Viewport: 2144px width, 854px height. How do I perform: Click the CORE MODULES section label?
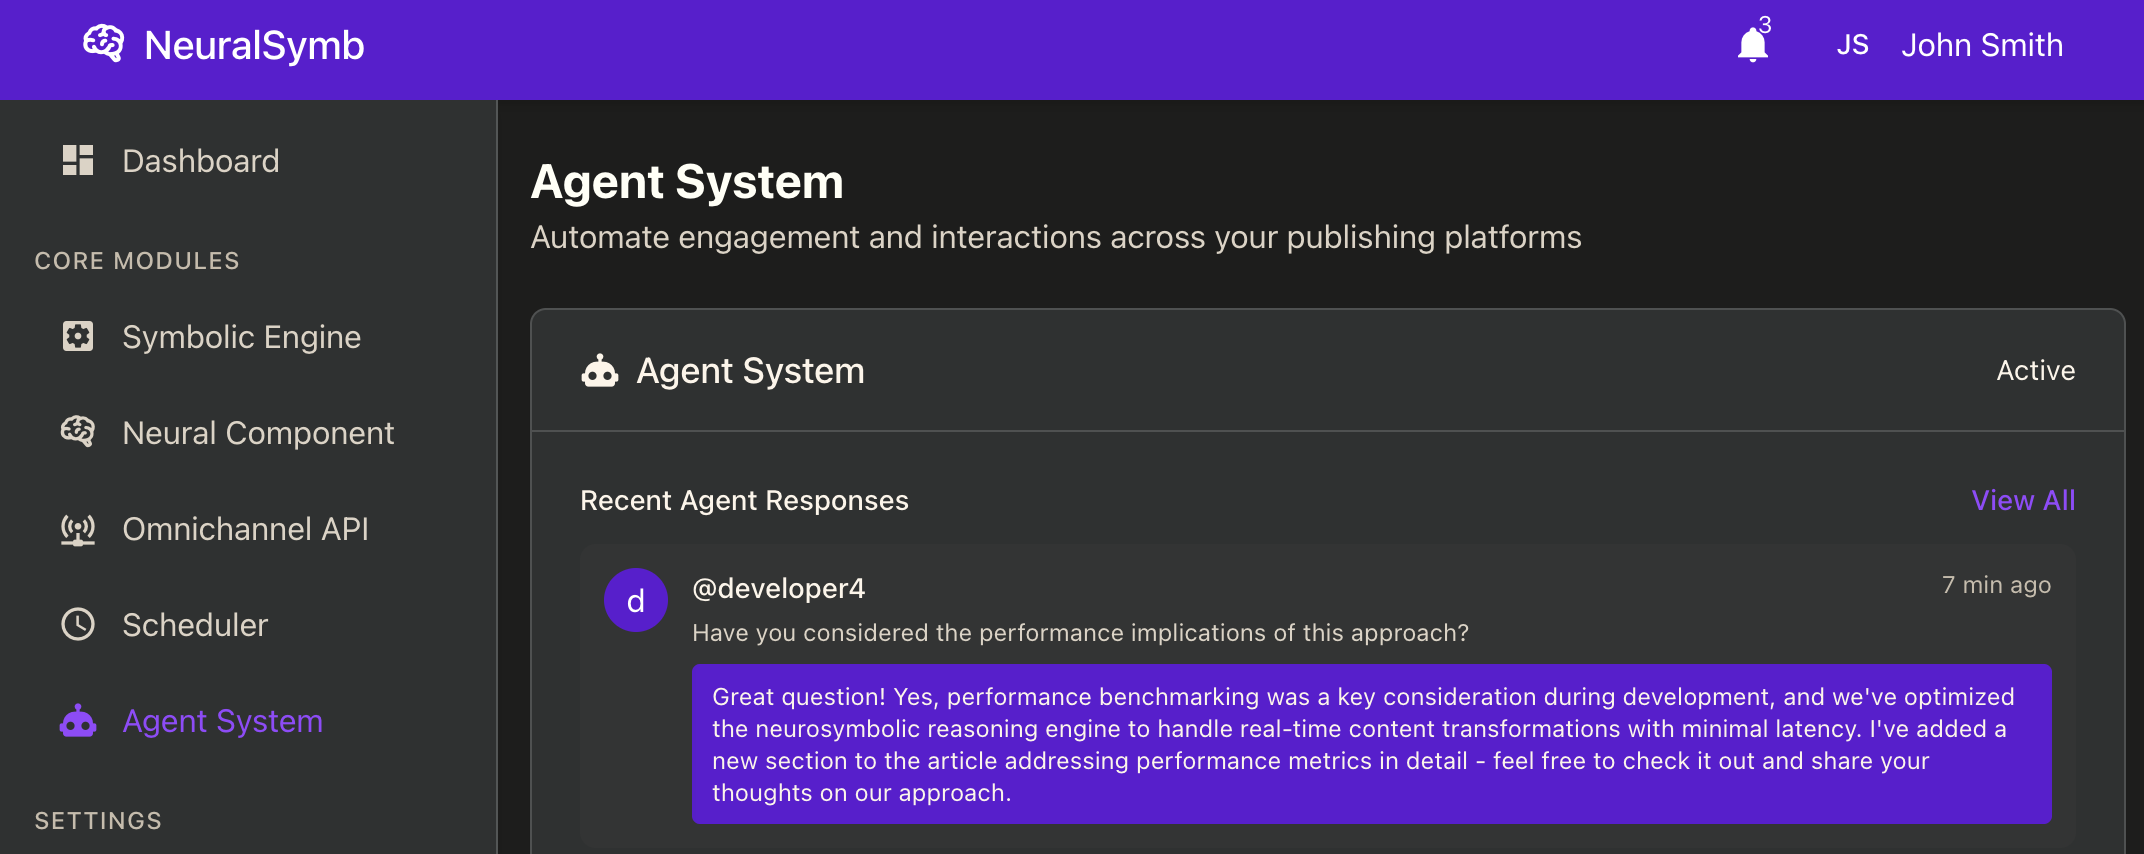pos(137,261)
